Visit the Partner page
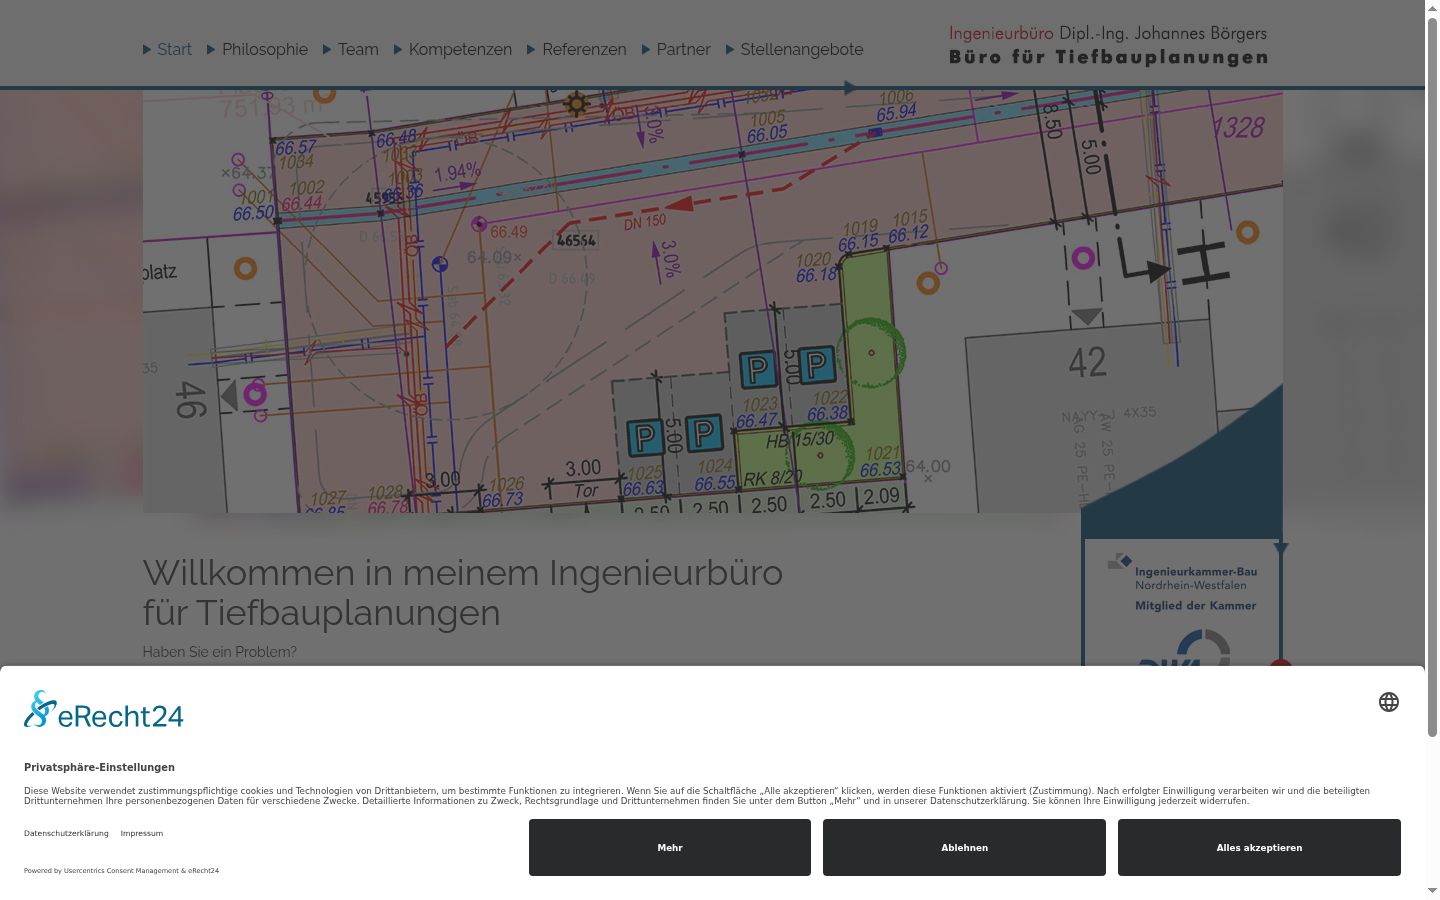Screen dimensions: 1440x900 coord(683,49)
